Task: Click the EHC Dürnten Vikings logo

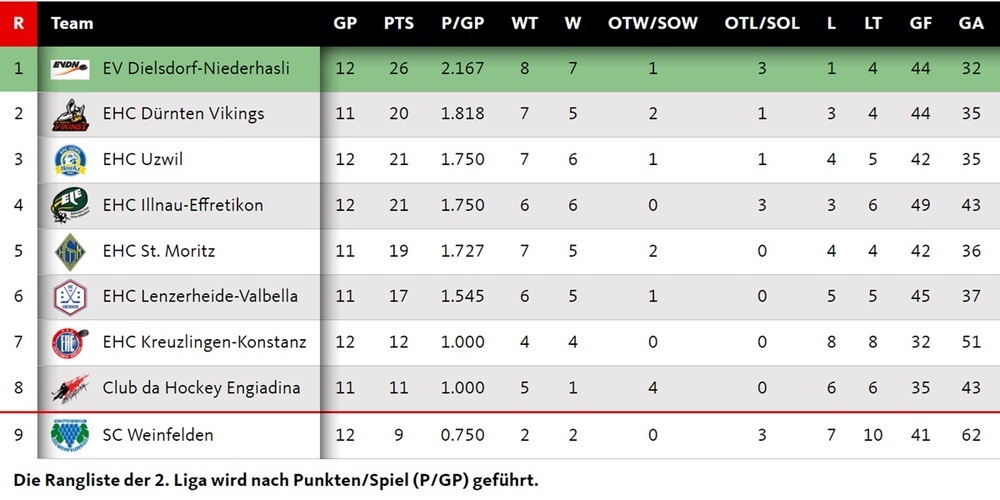Action: pos(71,115)
